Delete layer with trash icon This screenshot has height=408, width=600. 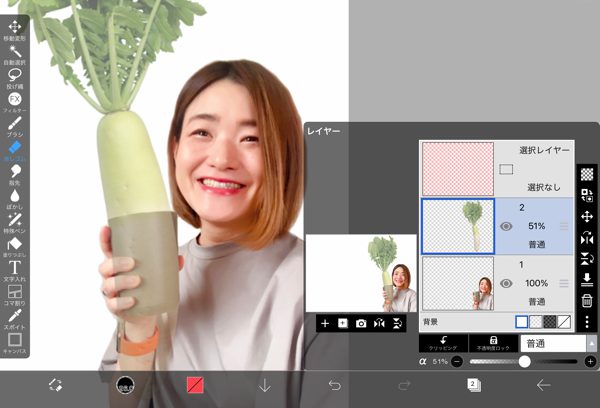(x=587, y=300)
